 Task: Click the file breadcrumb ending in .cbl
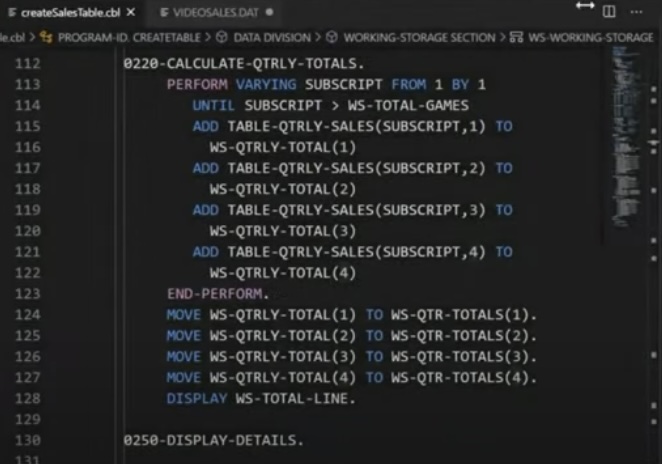coord(12,38)
